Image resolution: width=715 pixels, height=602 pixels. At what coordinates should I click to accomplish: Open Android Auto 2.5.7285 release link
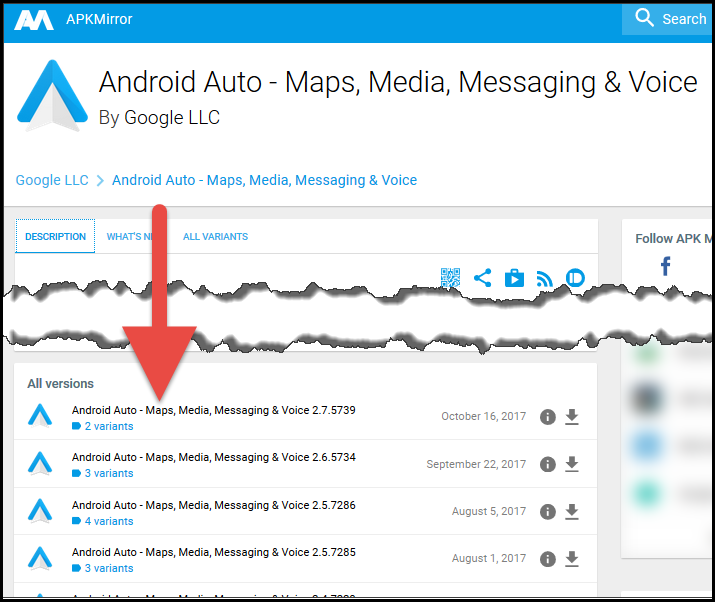(213, 552)
